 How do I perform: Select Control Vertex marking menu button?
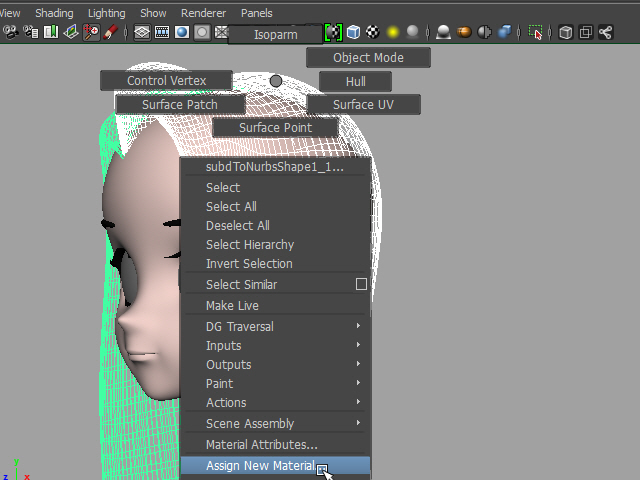pos(166,80)
